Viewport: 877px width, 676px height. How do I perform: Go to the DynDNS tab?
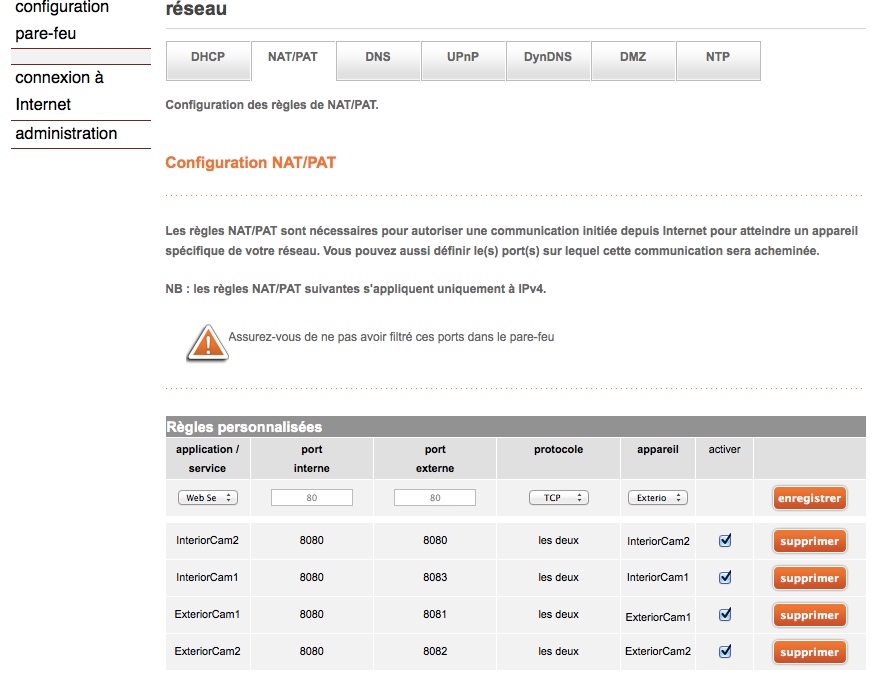548,58
